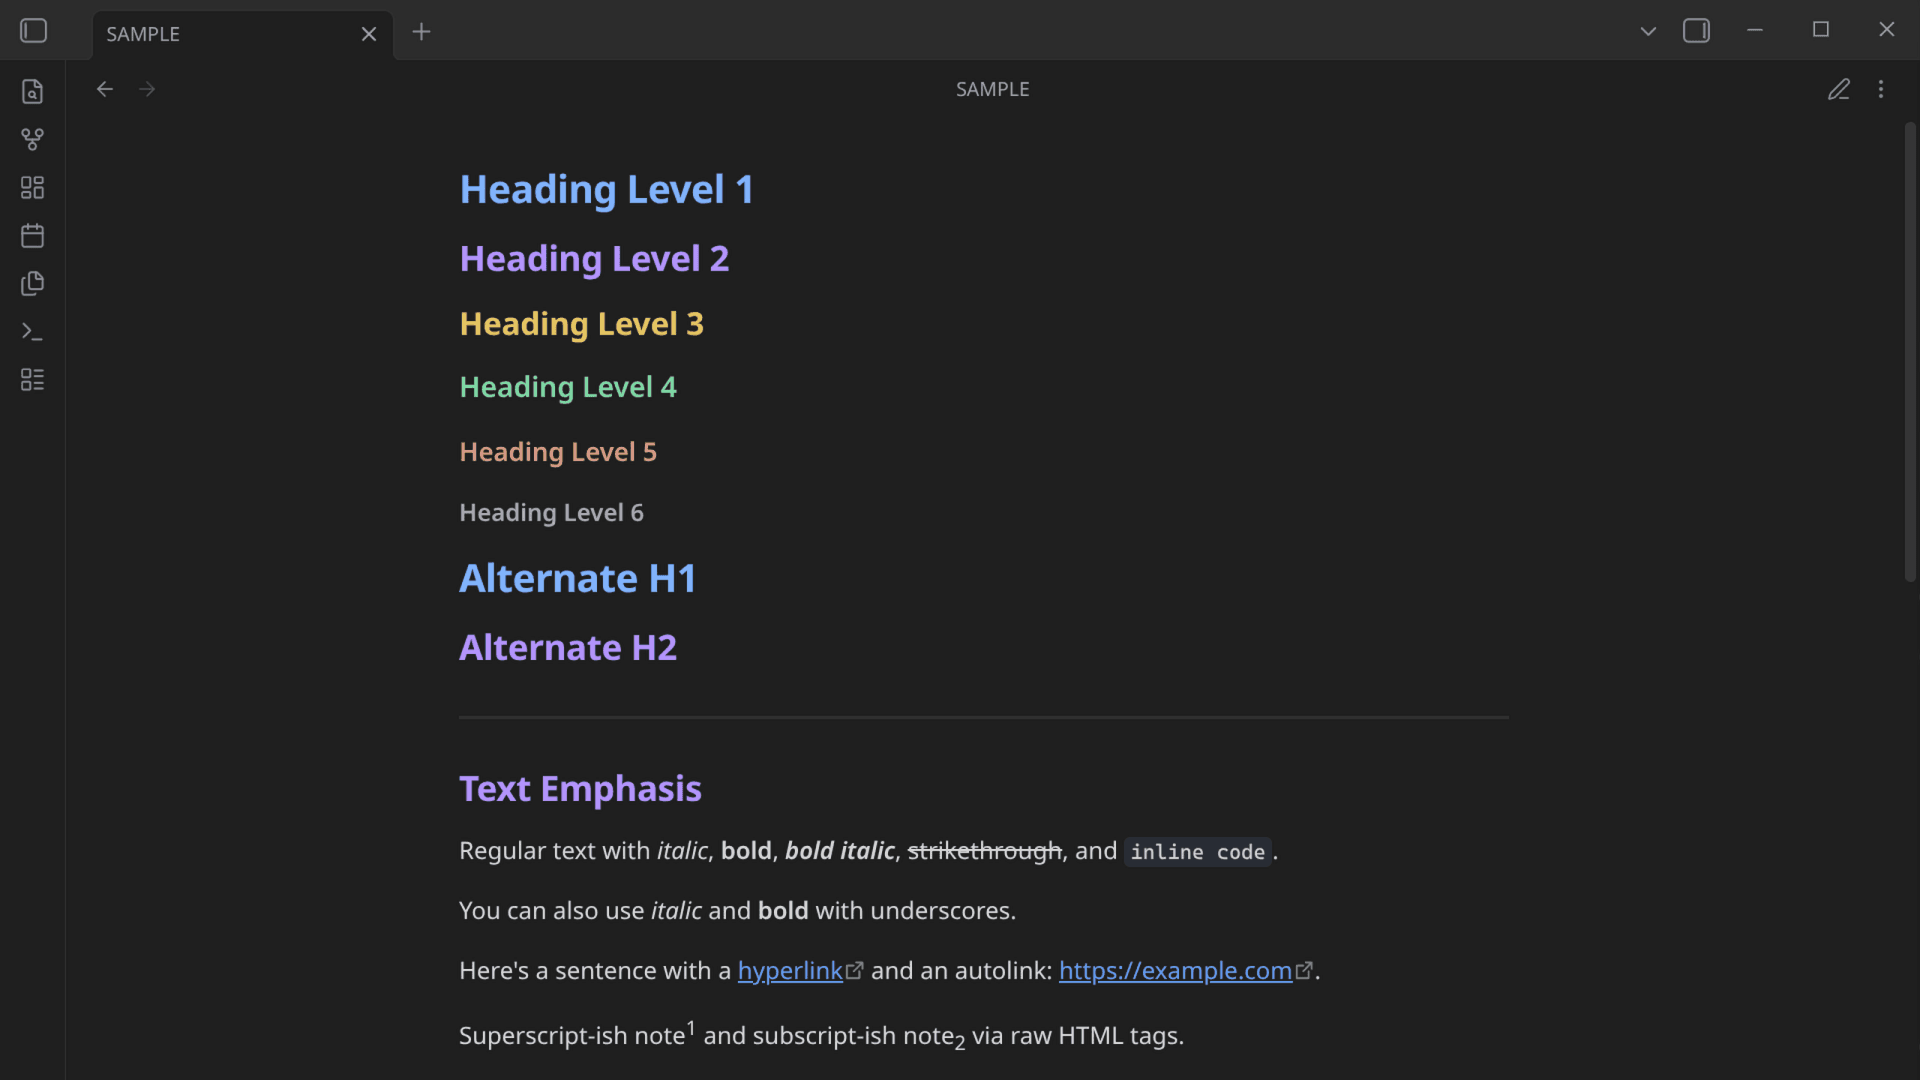Click the Heading Level 6 heading
Viewport: 1920px width, 1080px height.
[551, 513]
